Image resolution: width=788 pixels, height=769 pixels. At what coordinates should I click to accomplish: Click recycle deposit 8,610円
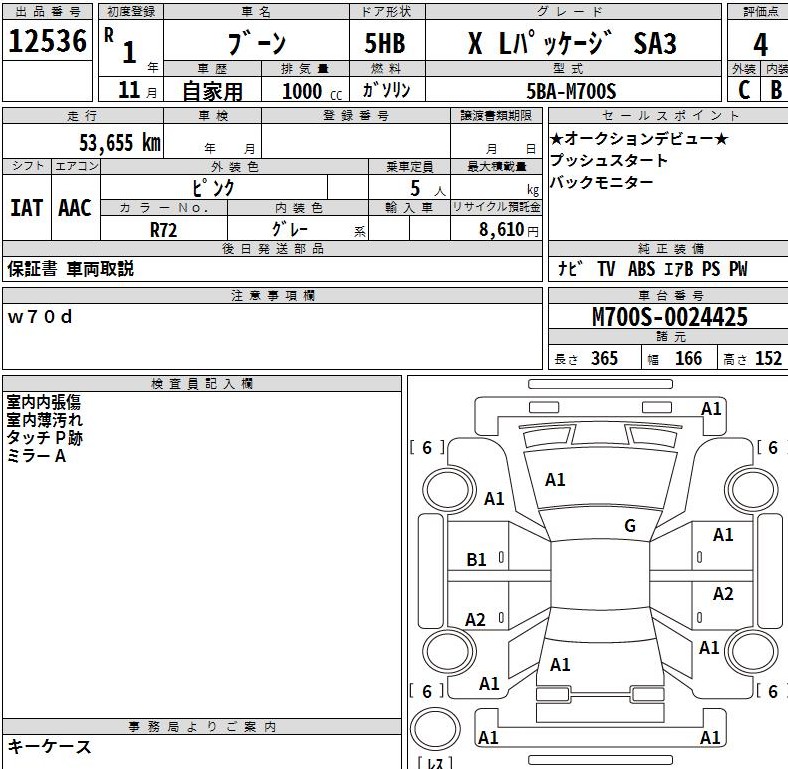[x=509, y=230]
